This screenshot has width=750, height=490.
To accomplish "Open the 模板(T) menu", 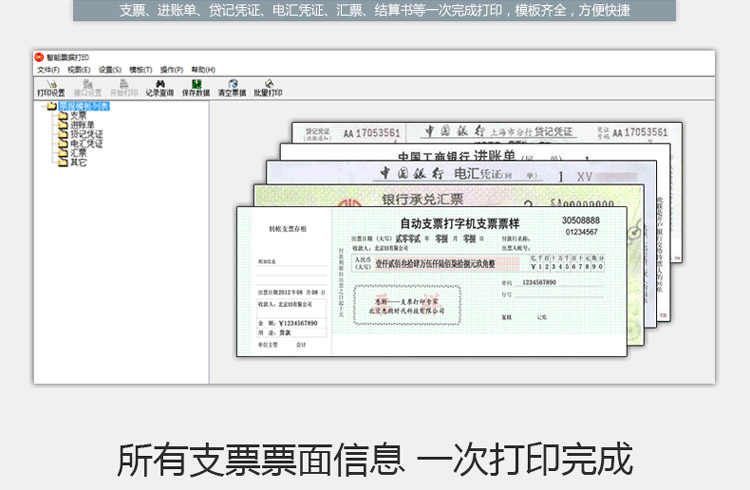I will pos(141,70).
